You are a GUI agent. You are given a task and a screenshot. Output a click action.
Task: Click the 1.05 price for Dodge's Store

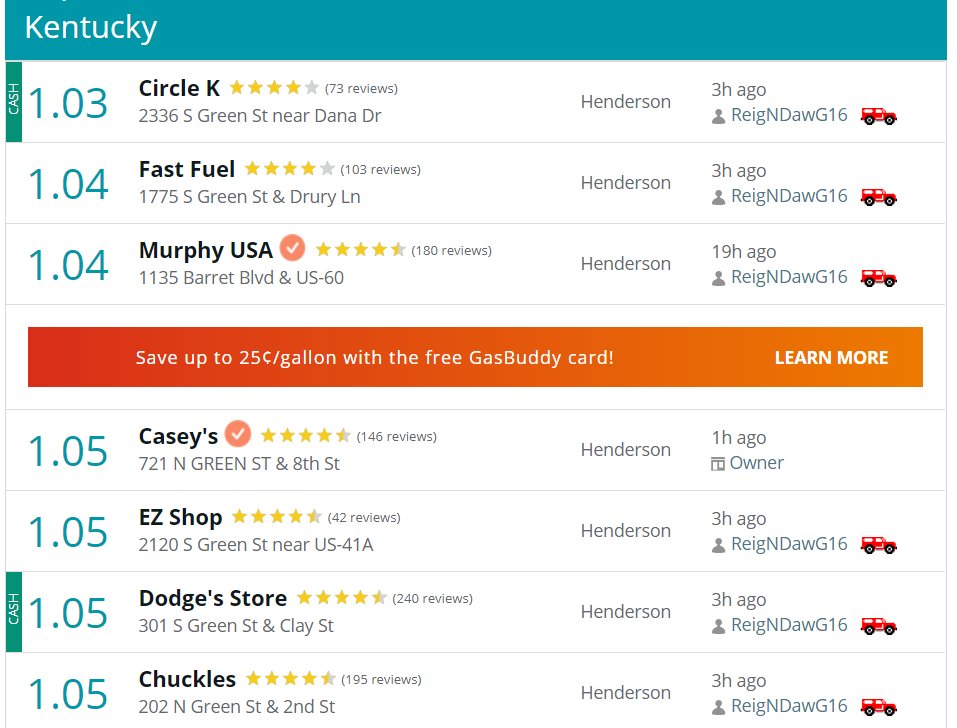coord(68,613)
